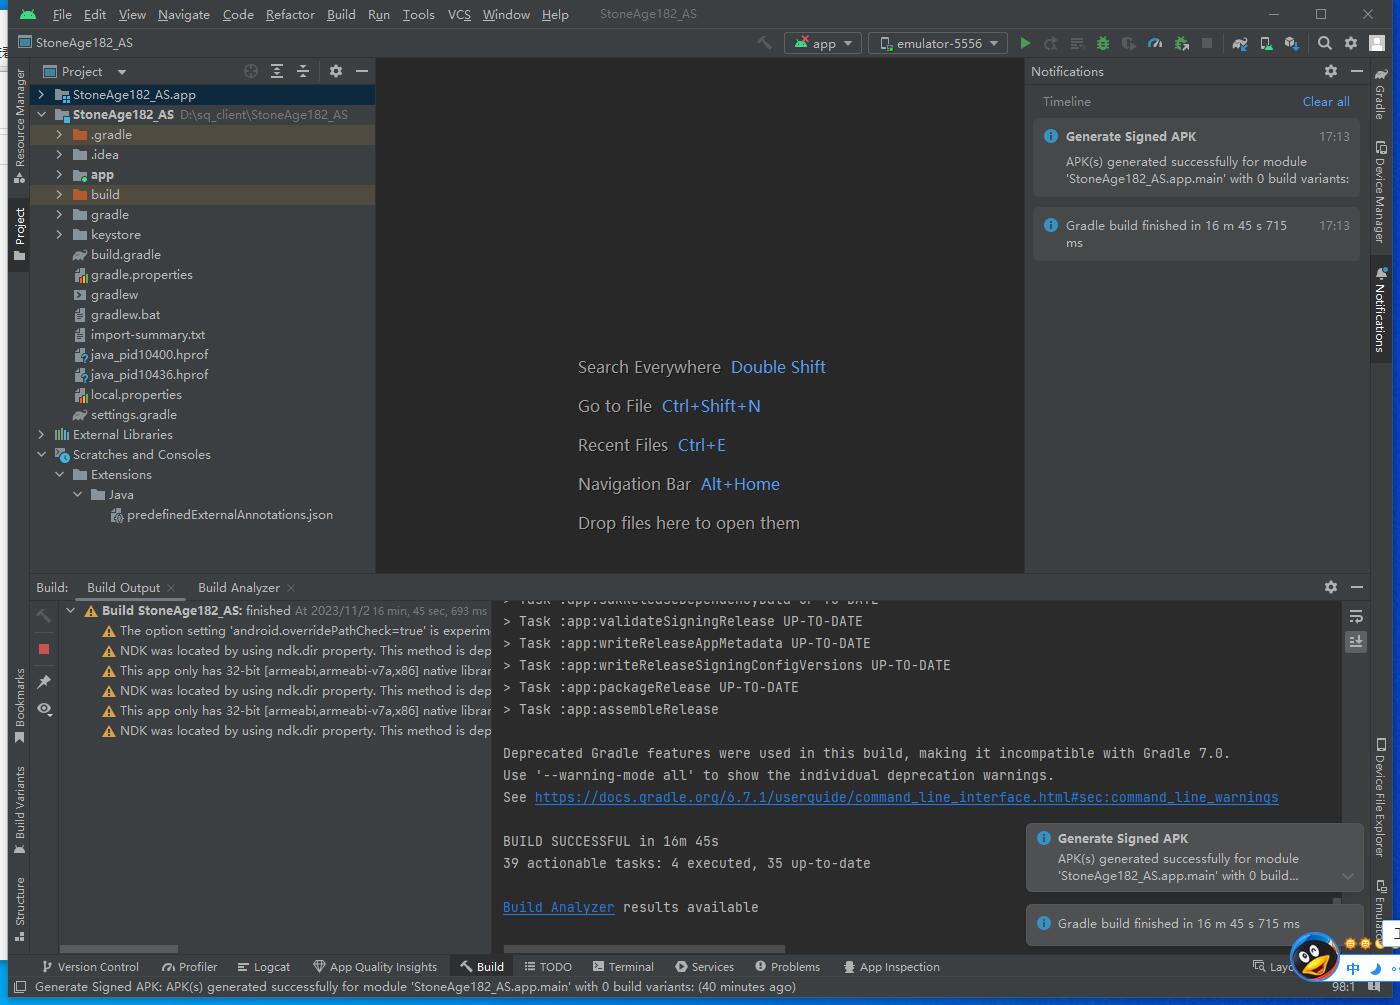Click the green Debug bug icon
This screenshot has width=1400, height=1005.
pyautogui.click(x=1103, y=43)
